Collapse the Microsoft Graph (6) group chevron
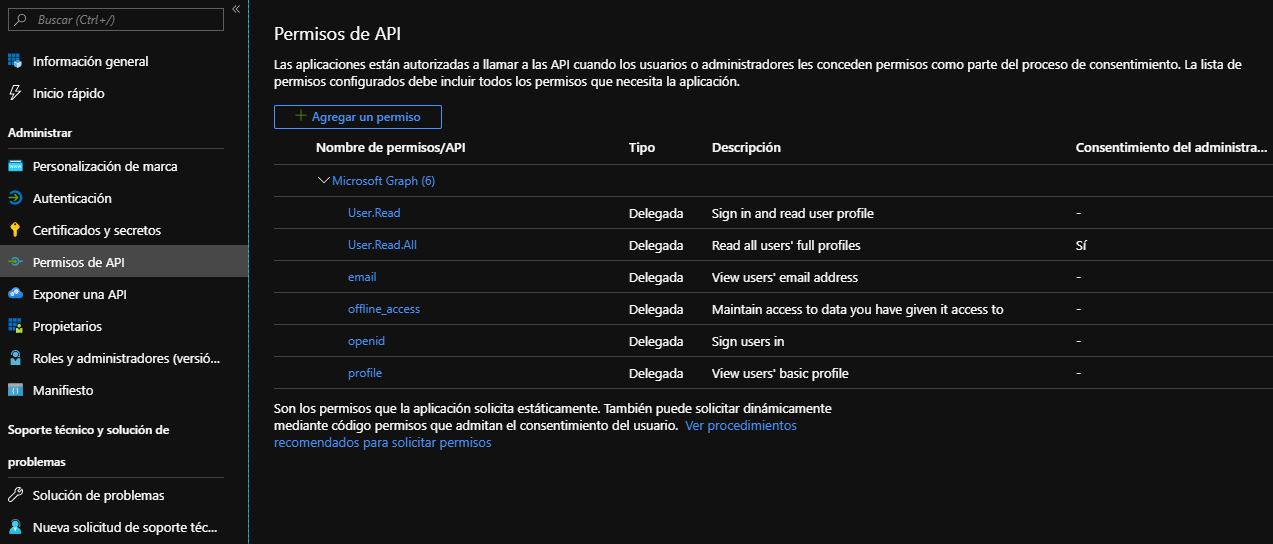 pos(323,181)
